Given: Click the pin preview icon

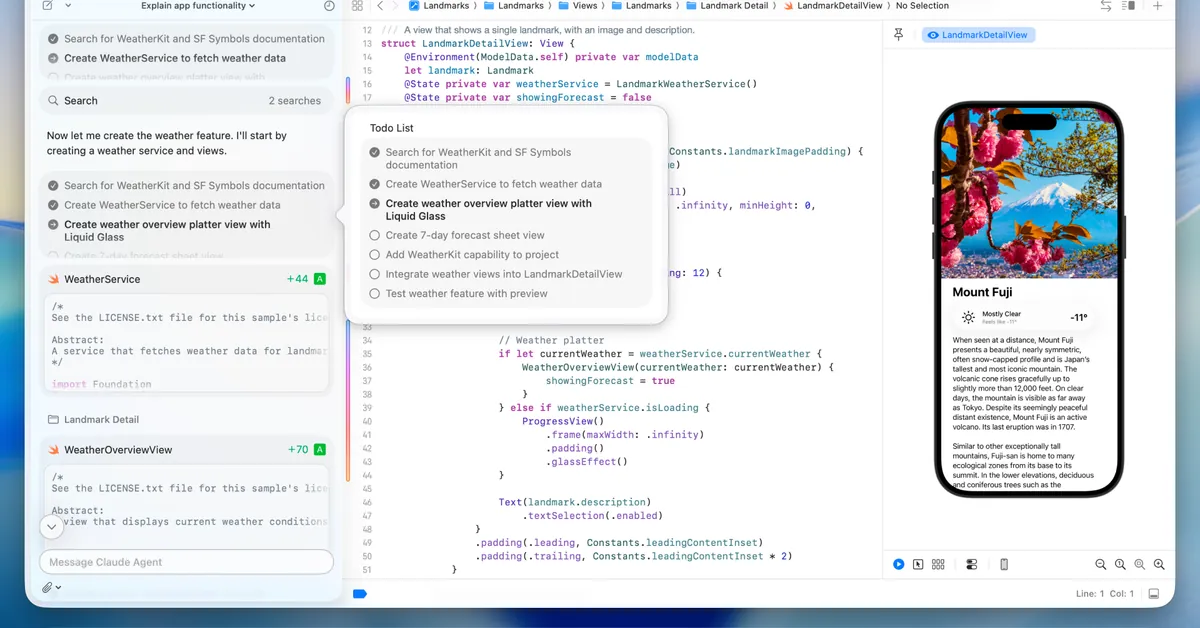Looking at the screenshot, I should click(x=898, y=35).
